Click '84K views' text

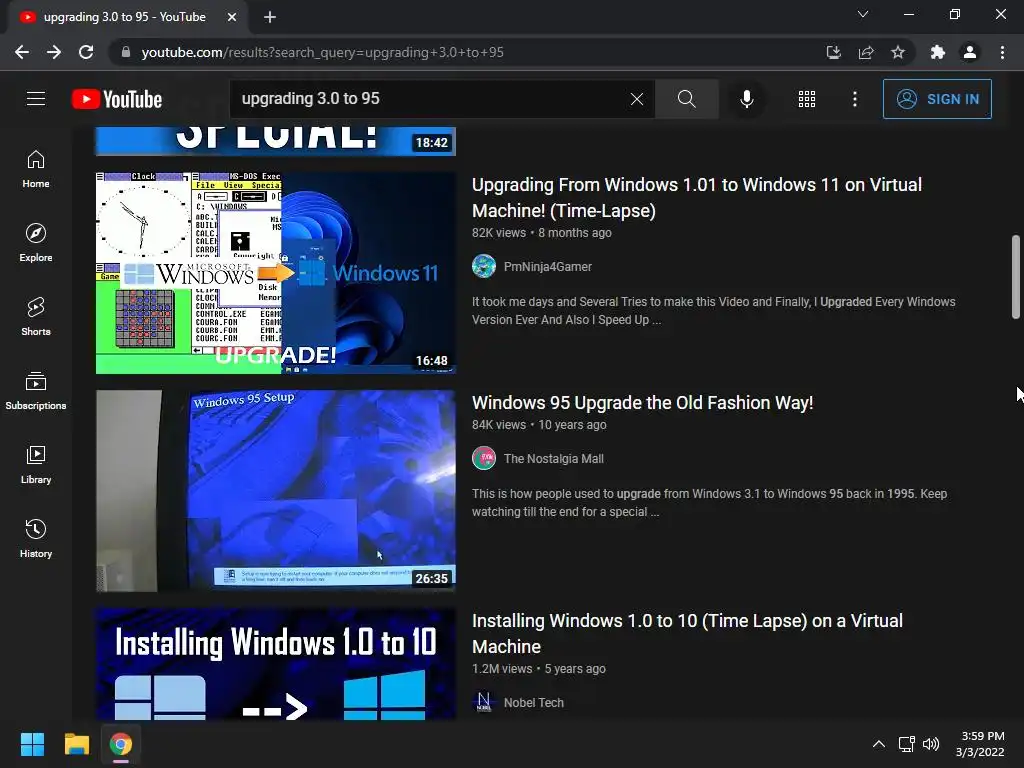tap(499, 424)
